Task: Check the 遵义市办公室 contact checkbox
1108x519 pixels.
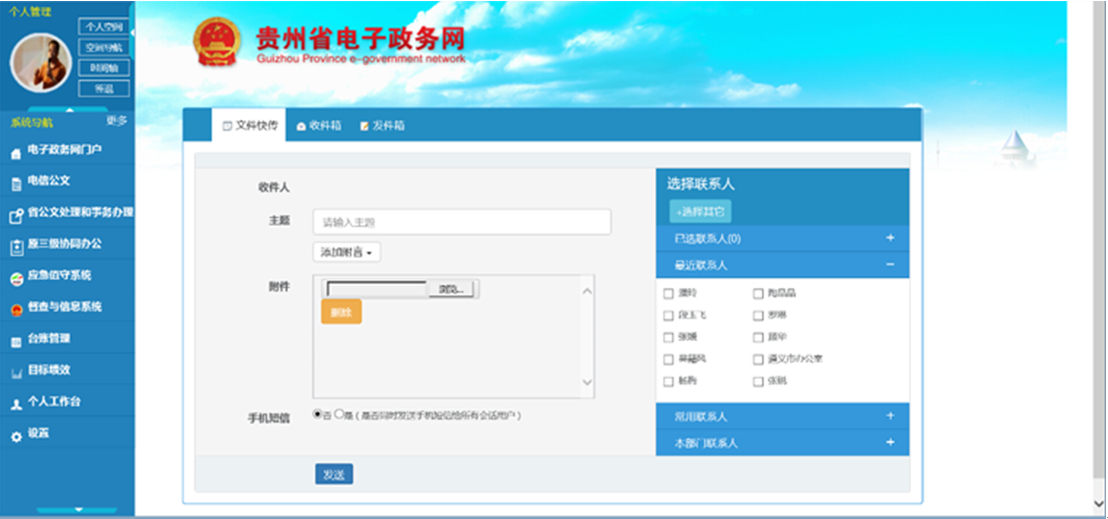Action: tap(758, 359)
